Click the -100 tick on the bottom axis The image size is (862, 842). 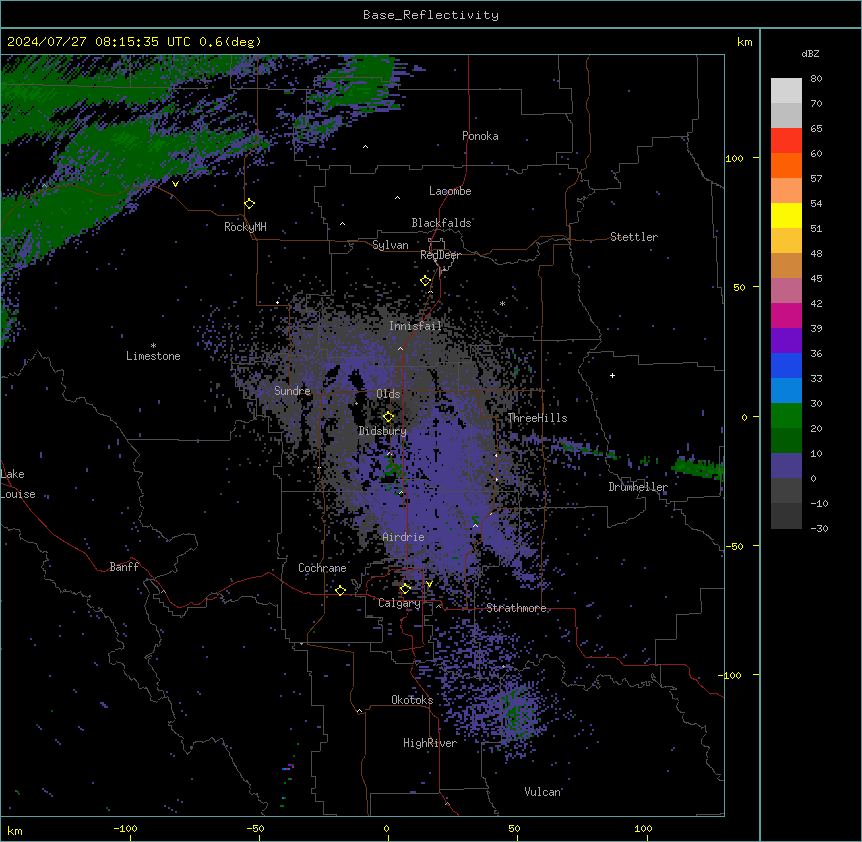pyautogui.click(x=125, y=828)
